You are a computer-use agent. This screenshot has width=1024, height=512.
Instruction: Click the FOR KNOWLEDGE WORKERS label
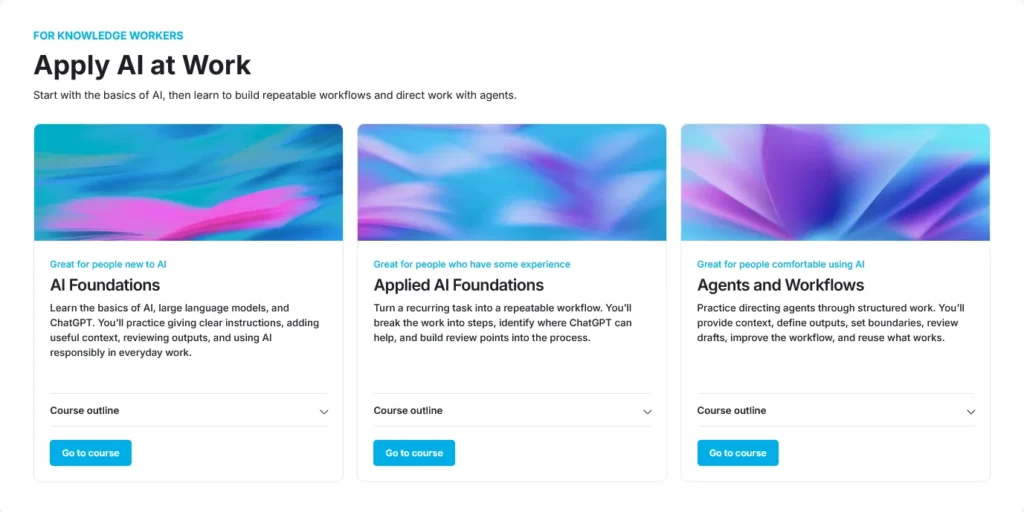108,35
